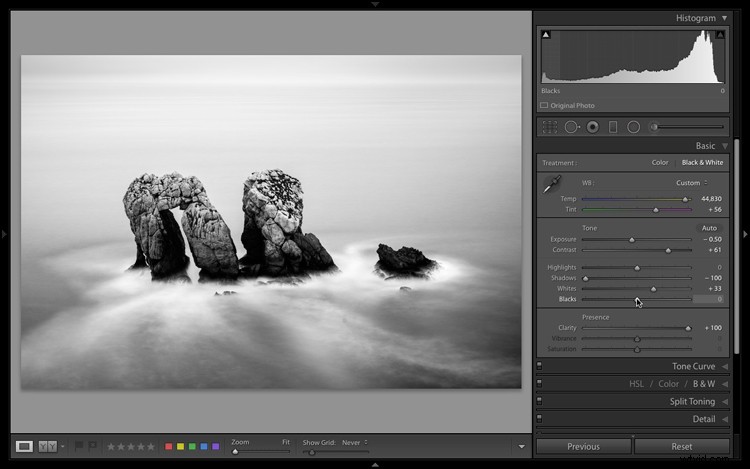Click the Highlights slider
The height and width of the screenshot is (469, 750).
tap(637, 268)
